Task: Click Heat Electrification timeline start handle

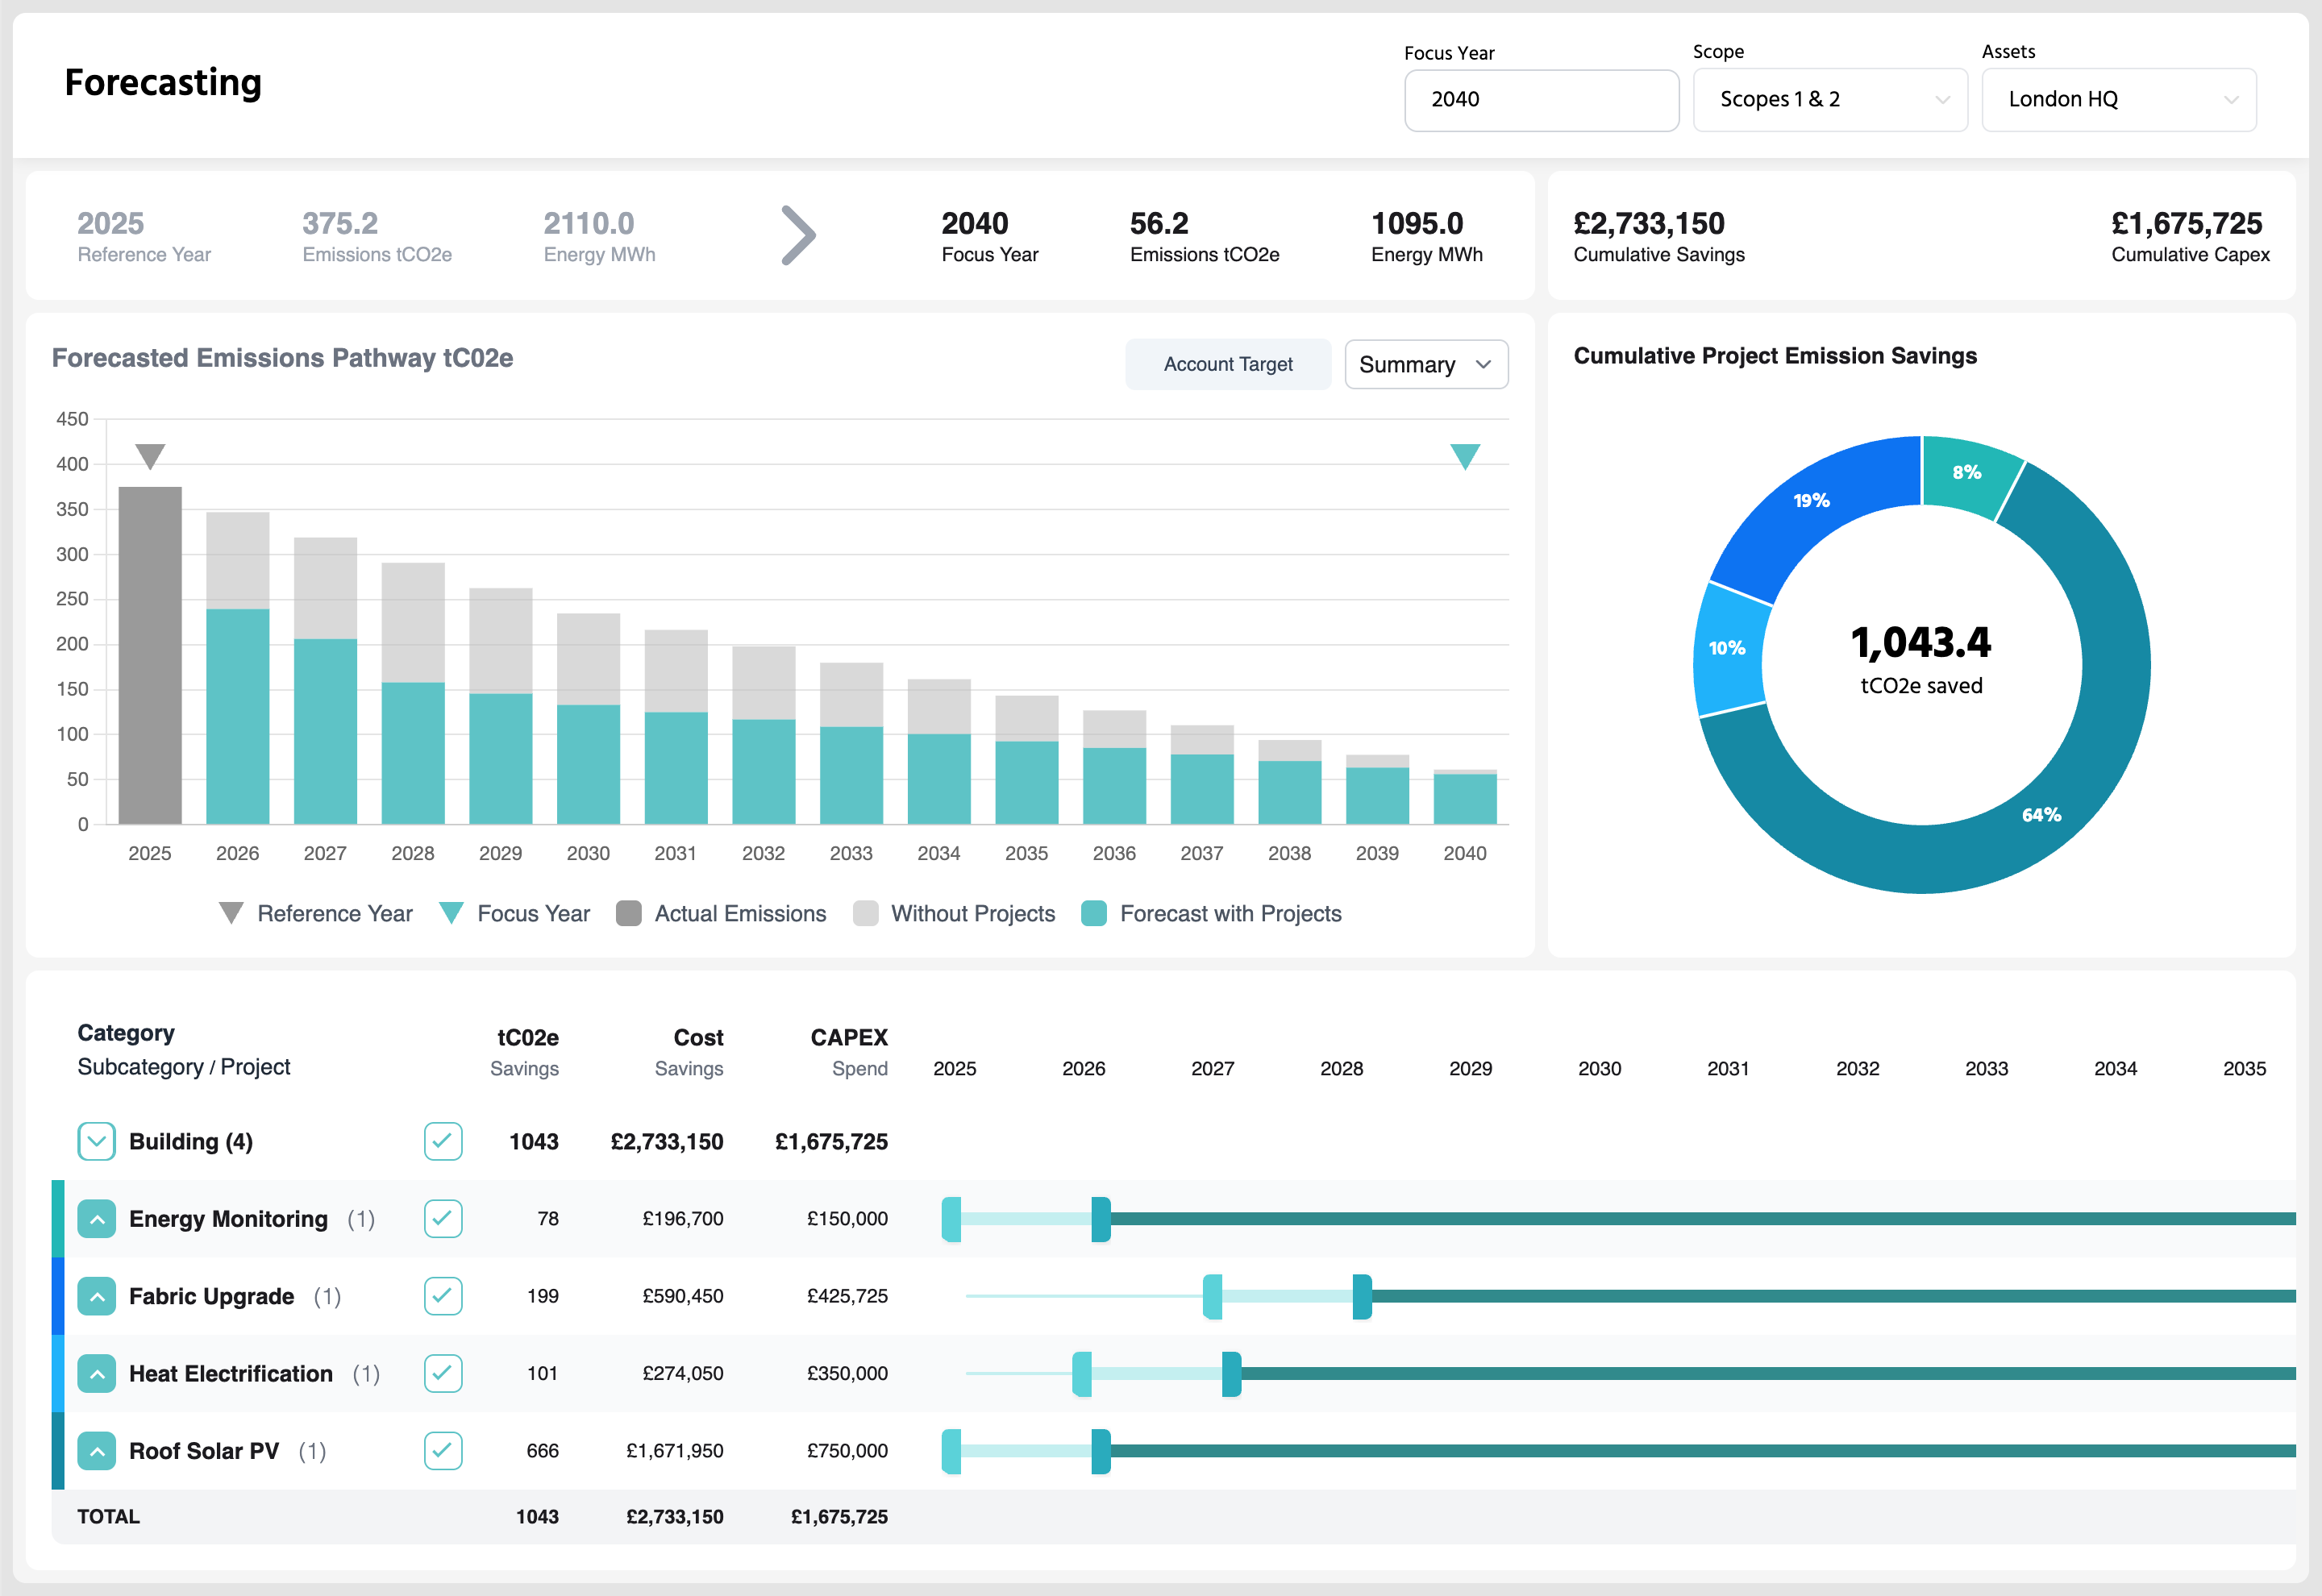Action: coord(1082,1374)
